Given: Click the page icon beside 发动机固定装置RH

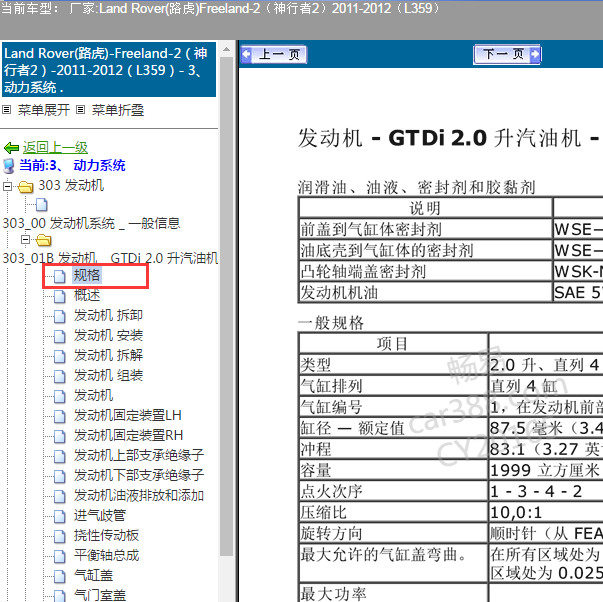Looking at the screenshot, I should click(x=60, y=436).
